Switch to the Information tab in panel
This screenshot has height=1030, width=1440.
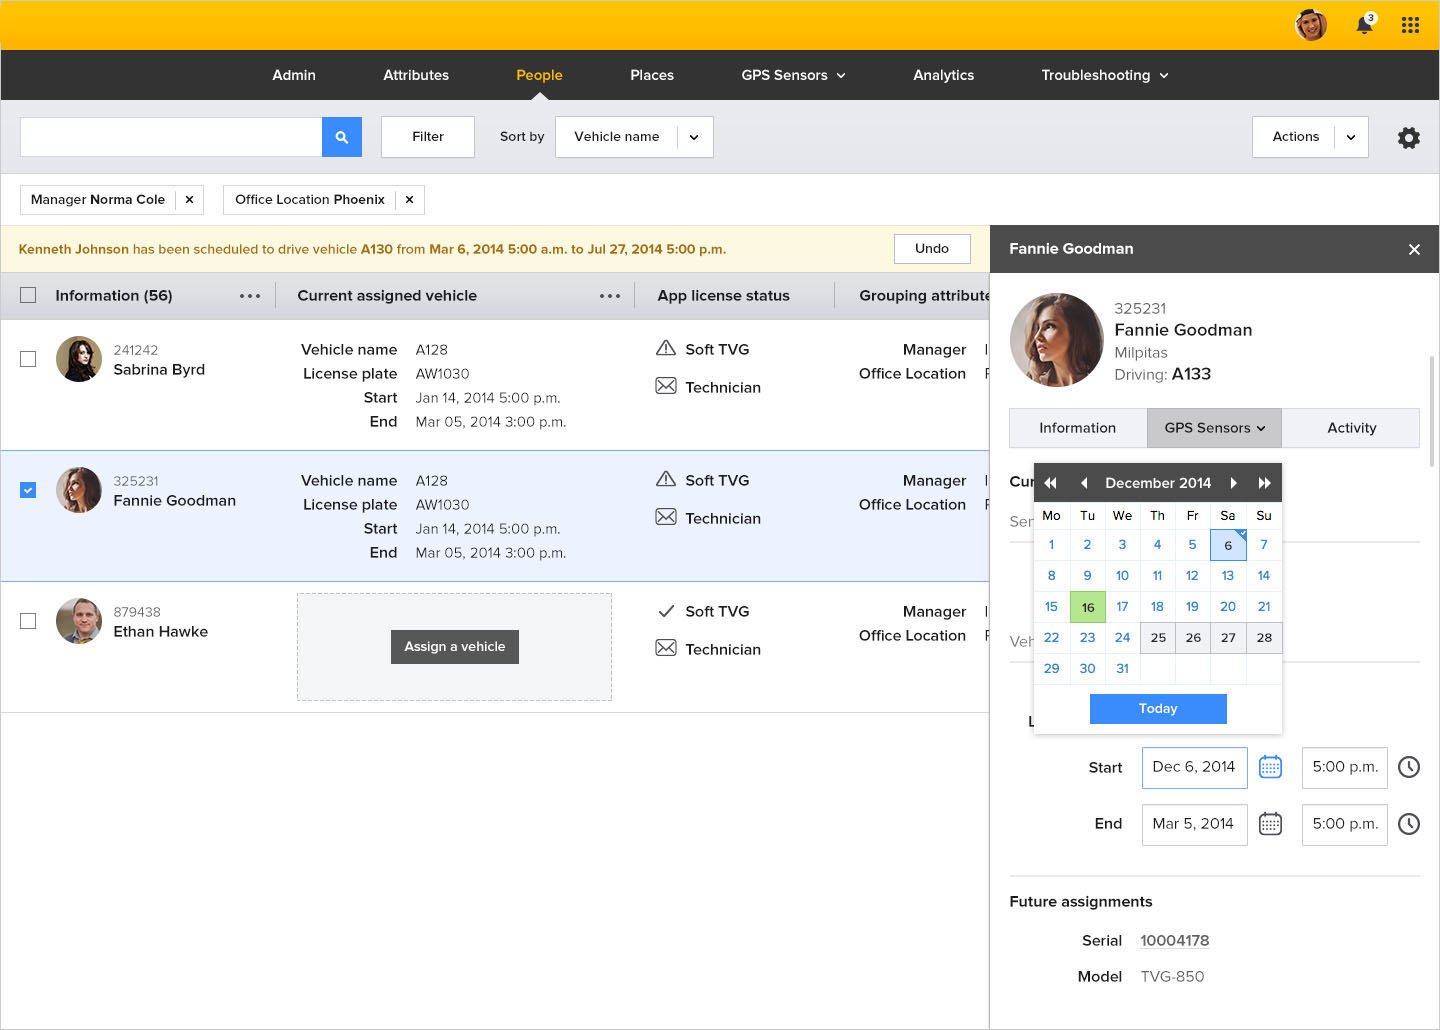1077,428
